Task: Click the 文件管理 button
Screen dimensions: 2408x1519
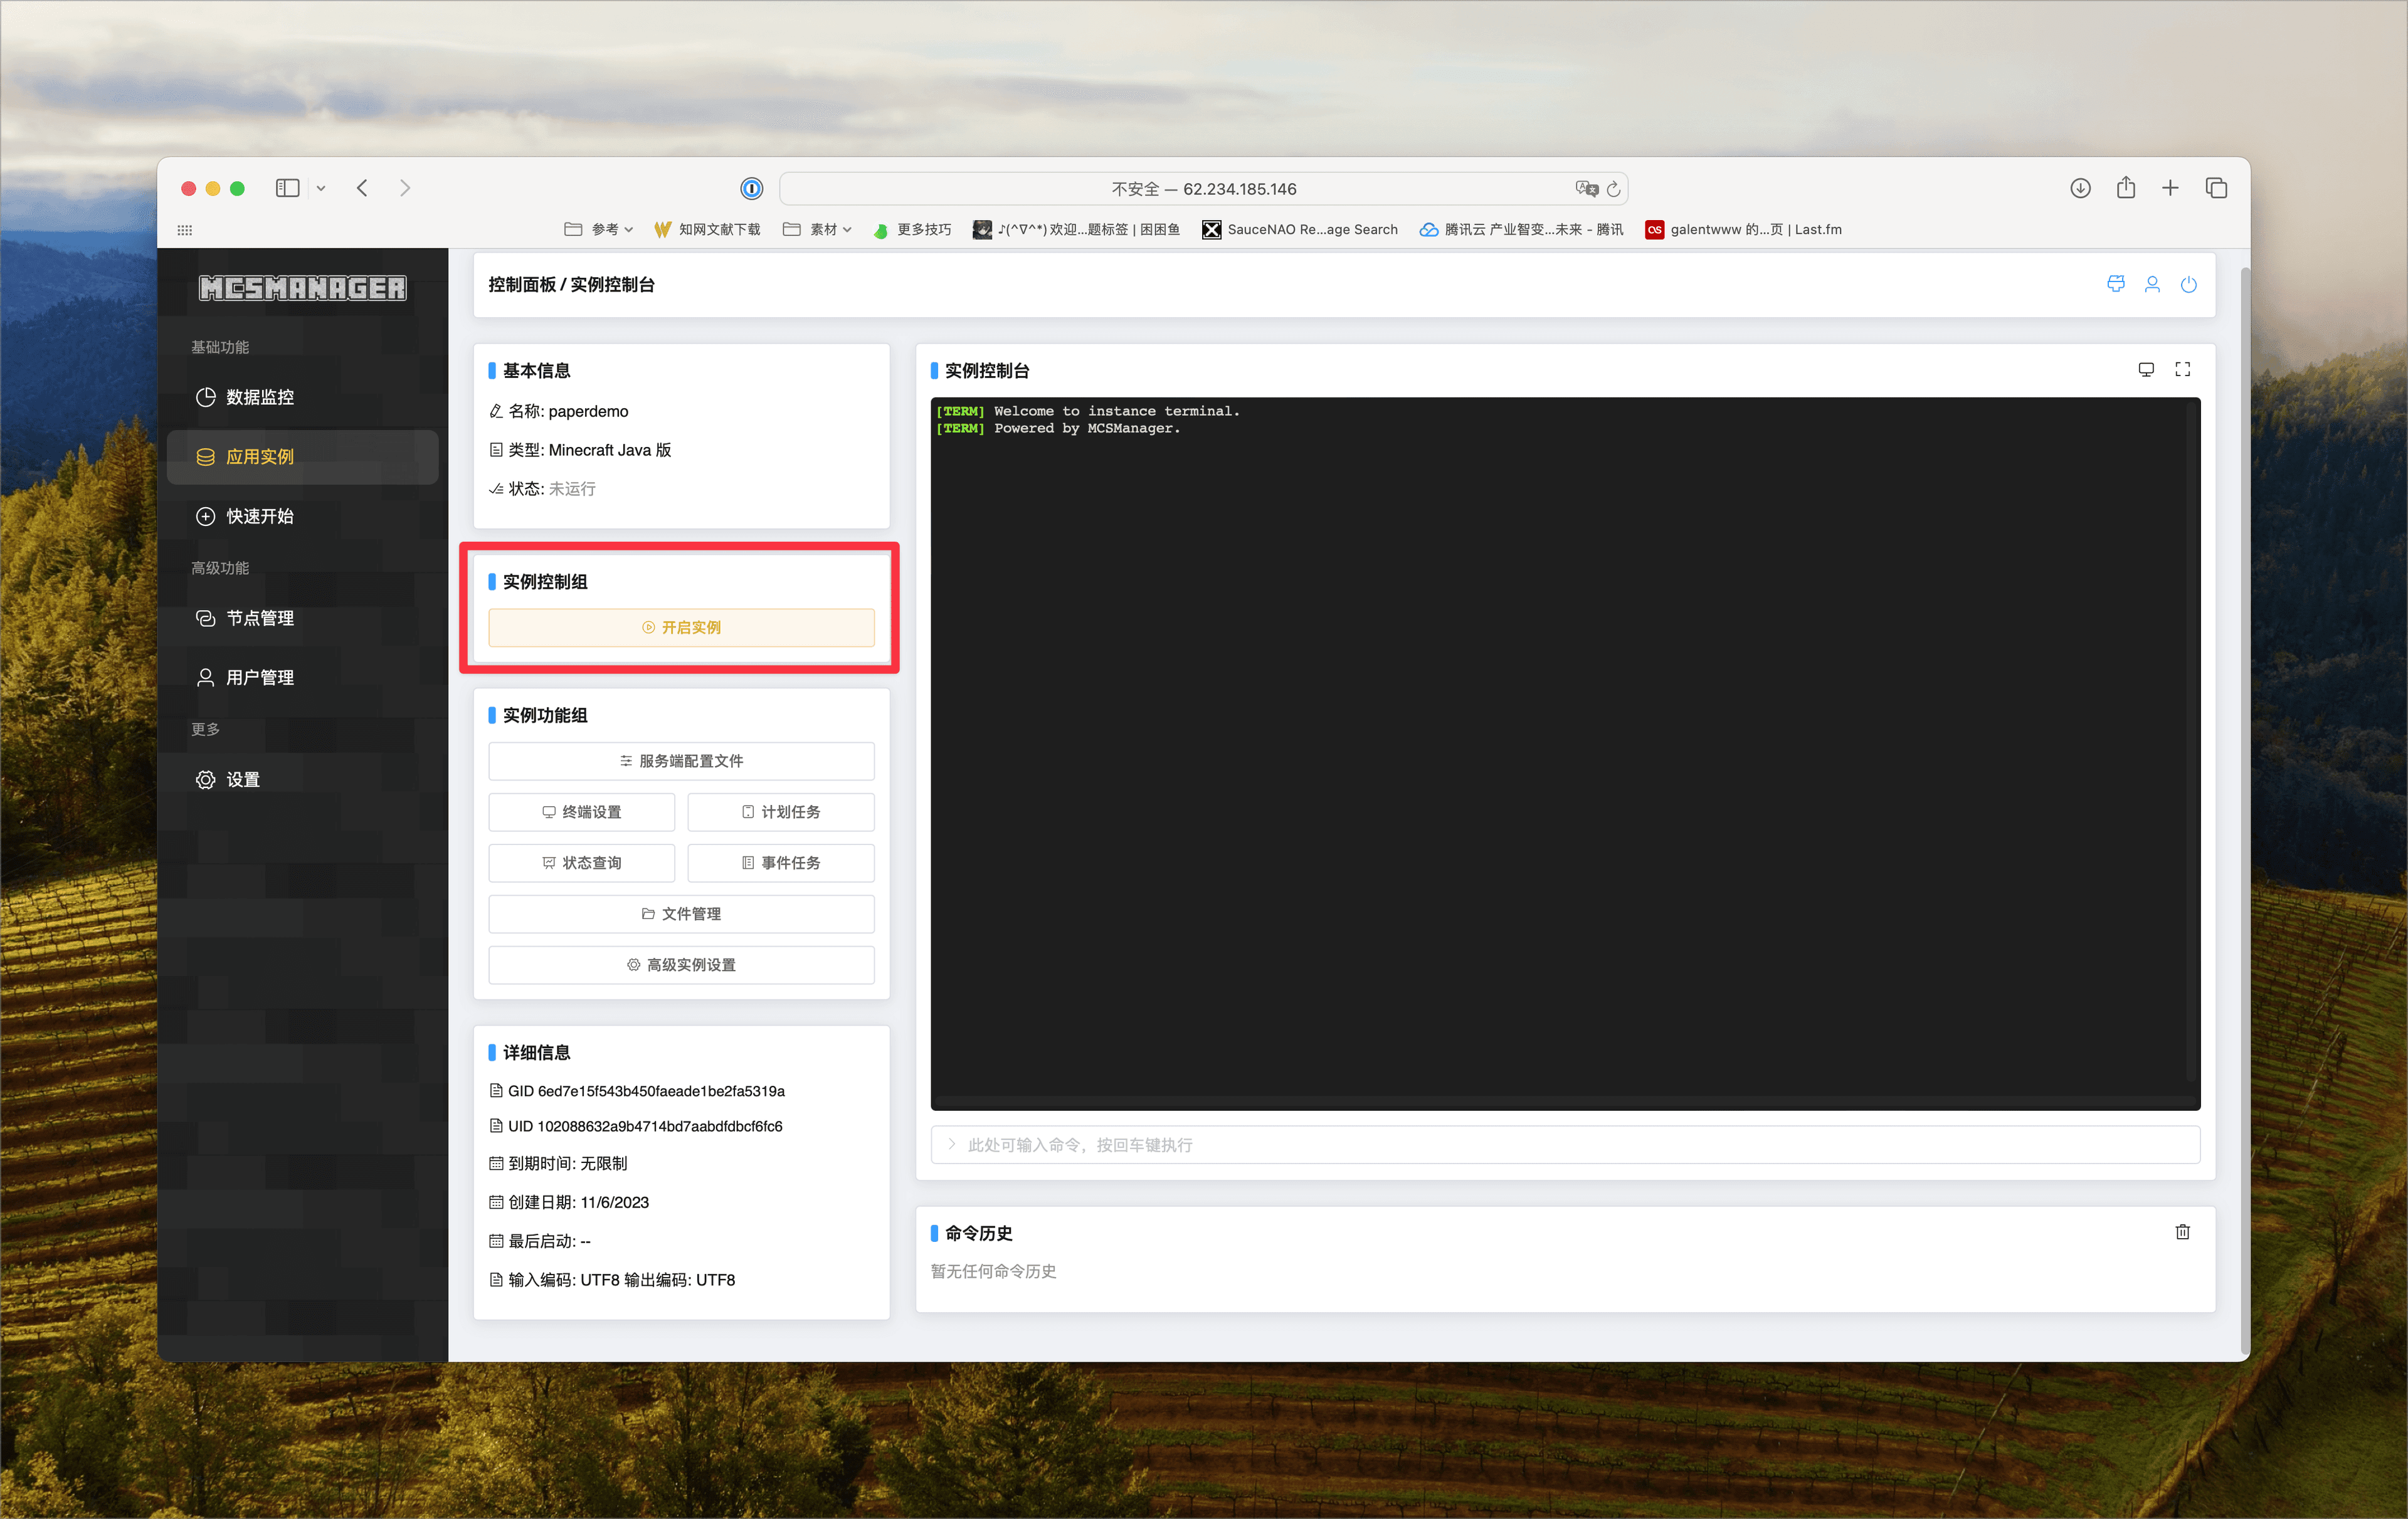Action: (681, 914)
